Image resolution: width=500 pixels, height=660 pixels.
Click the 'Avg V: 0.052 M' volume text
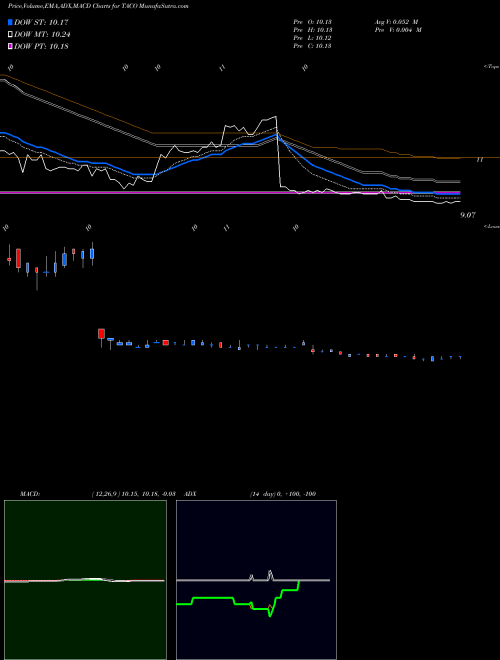397,22
